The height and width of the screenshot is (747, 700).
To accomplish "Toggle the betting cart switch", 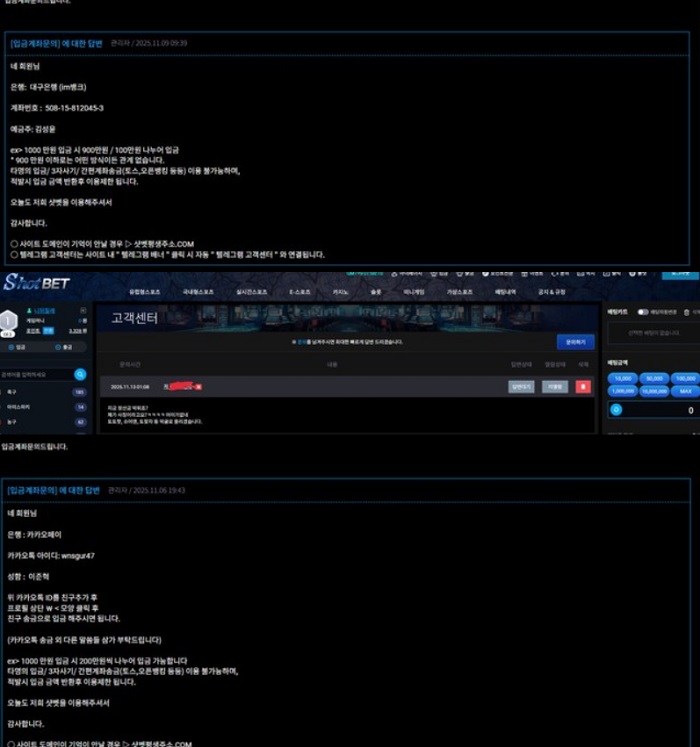I will [643, 312].
